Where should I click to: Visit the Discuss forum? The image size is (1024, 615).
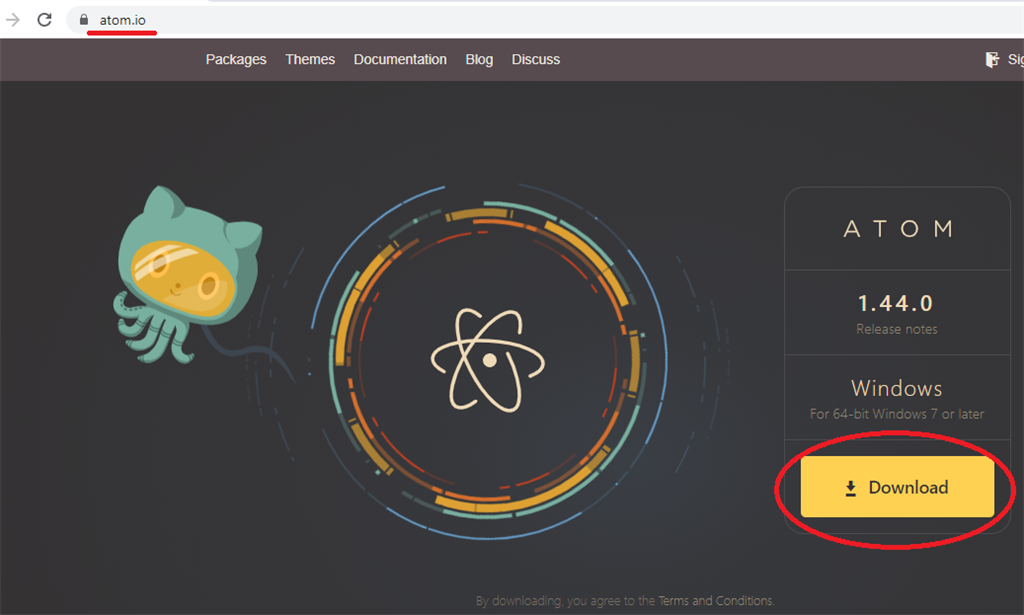pyautogui.click(x=536, y=59)
